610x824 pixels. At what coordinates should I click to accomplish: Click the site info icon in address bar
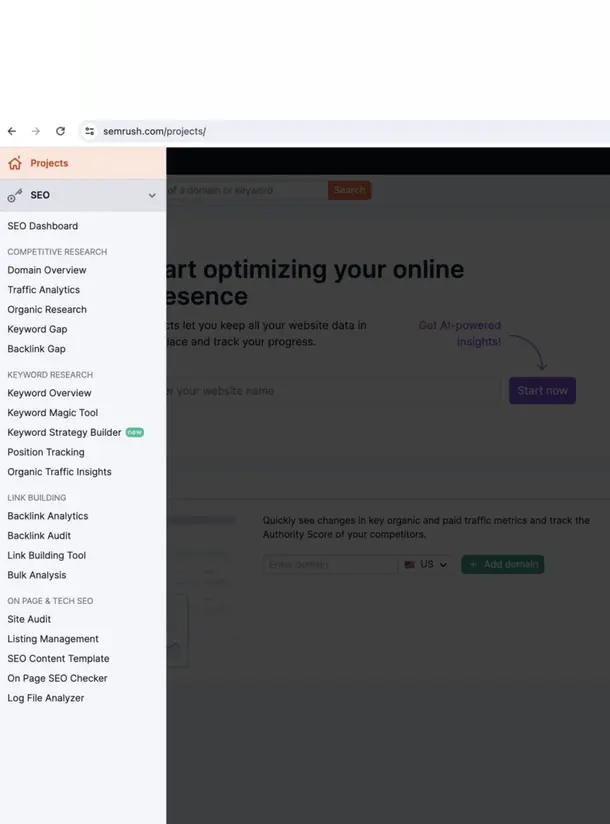click(89, 131)
